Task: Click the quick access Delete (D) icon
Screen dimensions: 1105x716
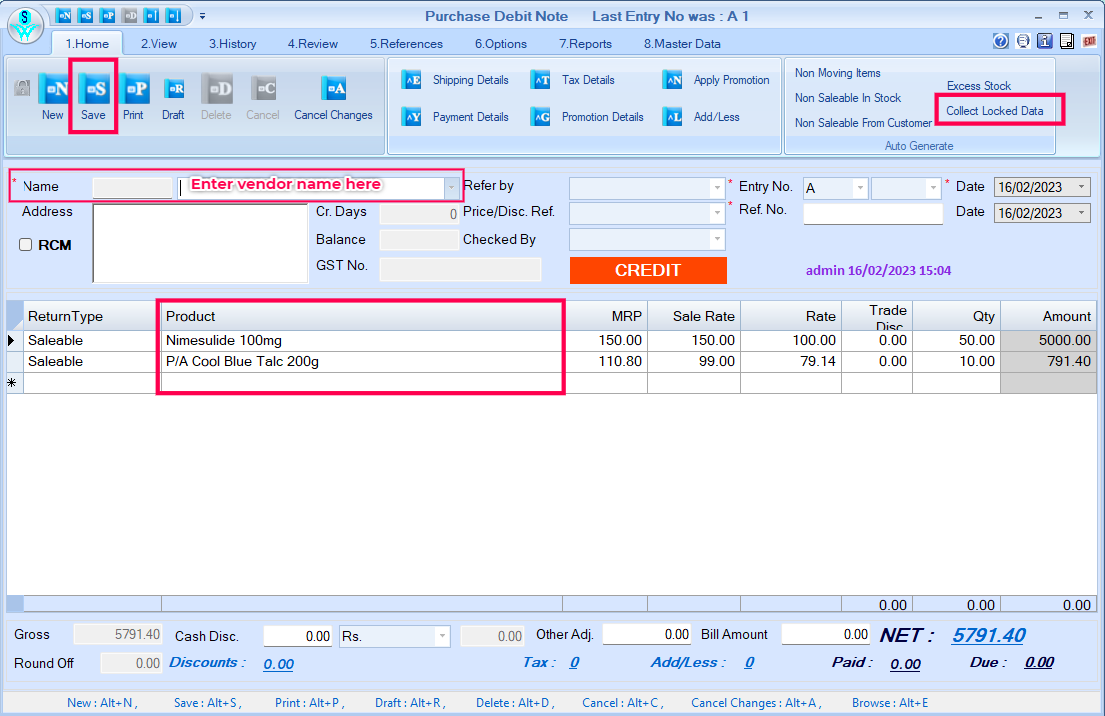Action: click(x=130, y=15)
